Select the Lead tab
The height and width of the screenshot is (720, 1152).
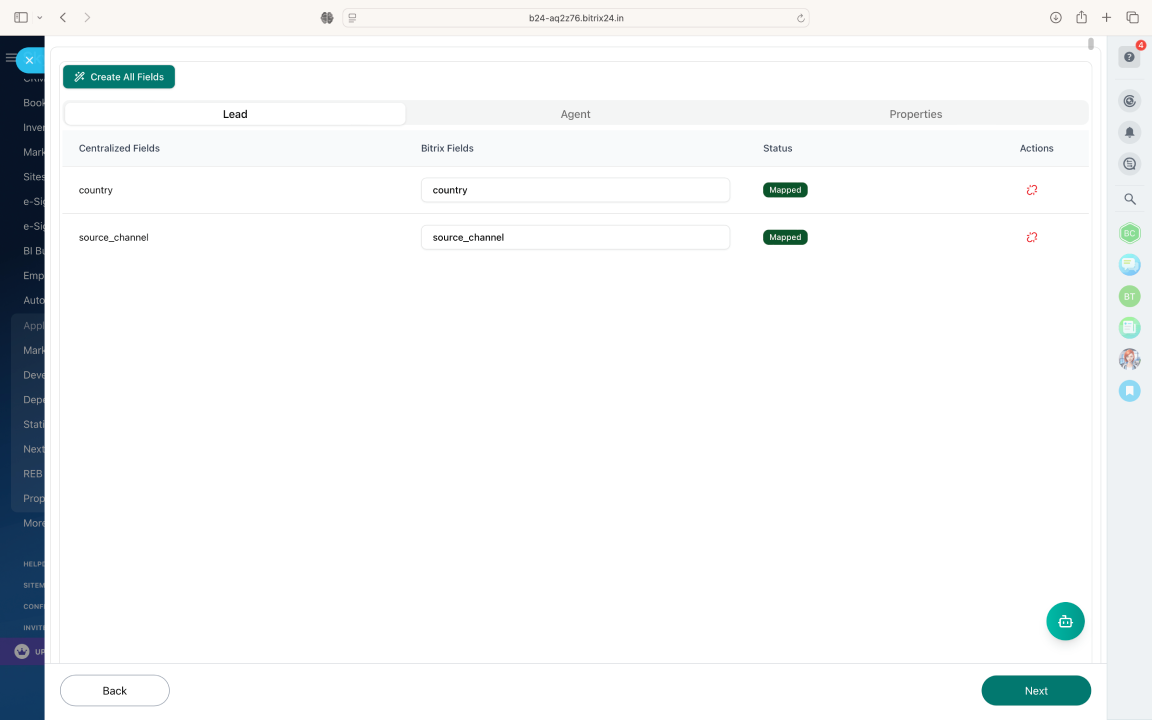point(235,114)
